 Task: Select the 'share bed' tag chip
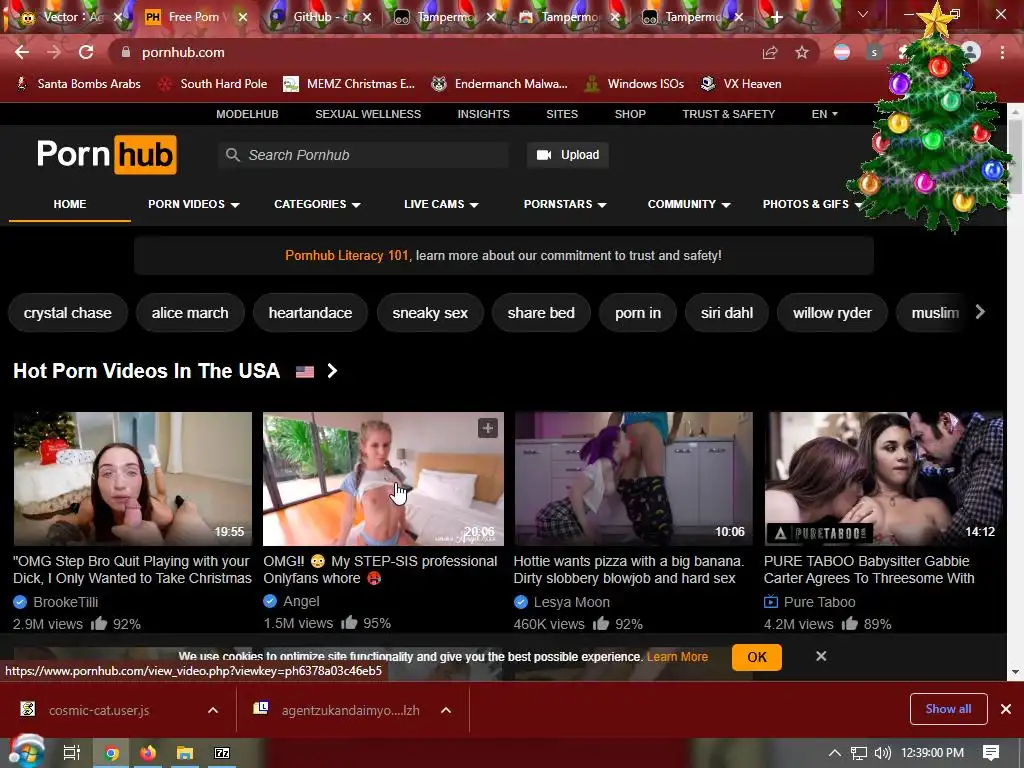point(541,313)
